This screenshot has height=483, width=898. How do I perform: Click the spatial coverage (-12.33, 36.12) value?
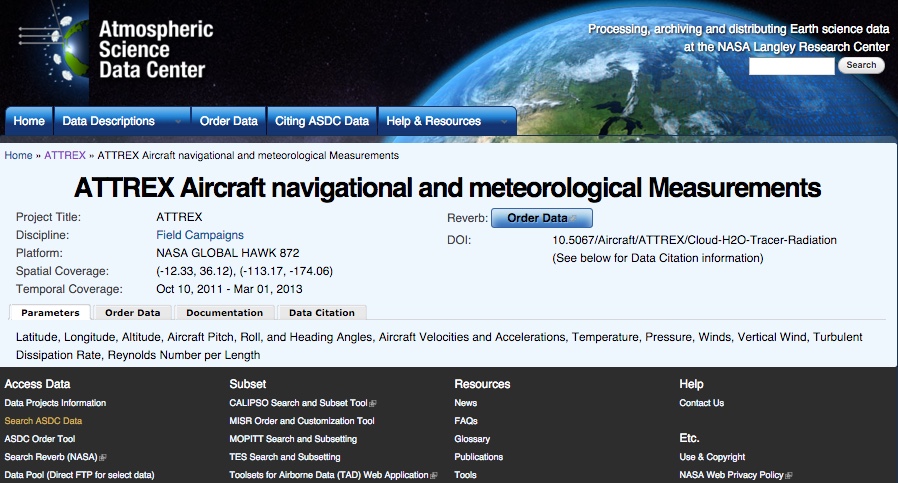tap(245, 271)
